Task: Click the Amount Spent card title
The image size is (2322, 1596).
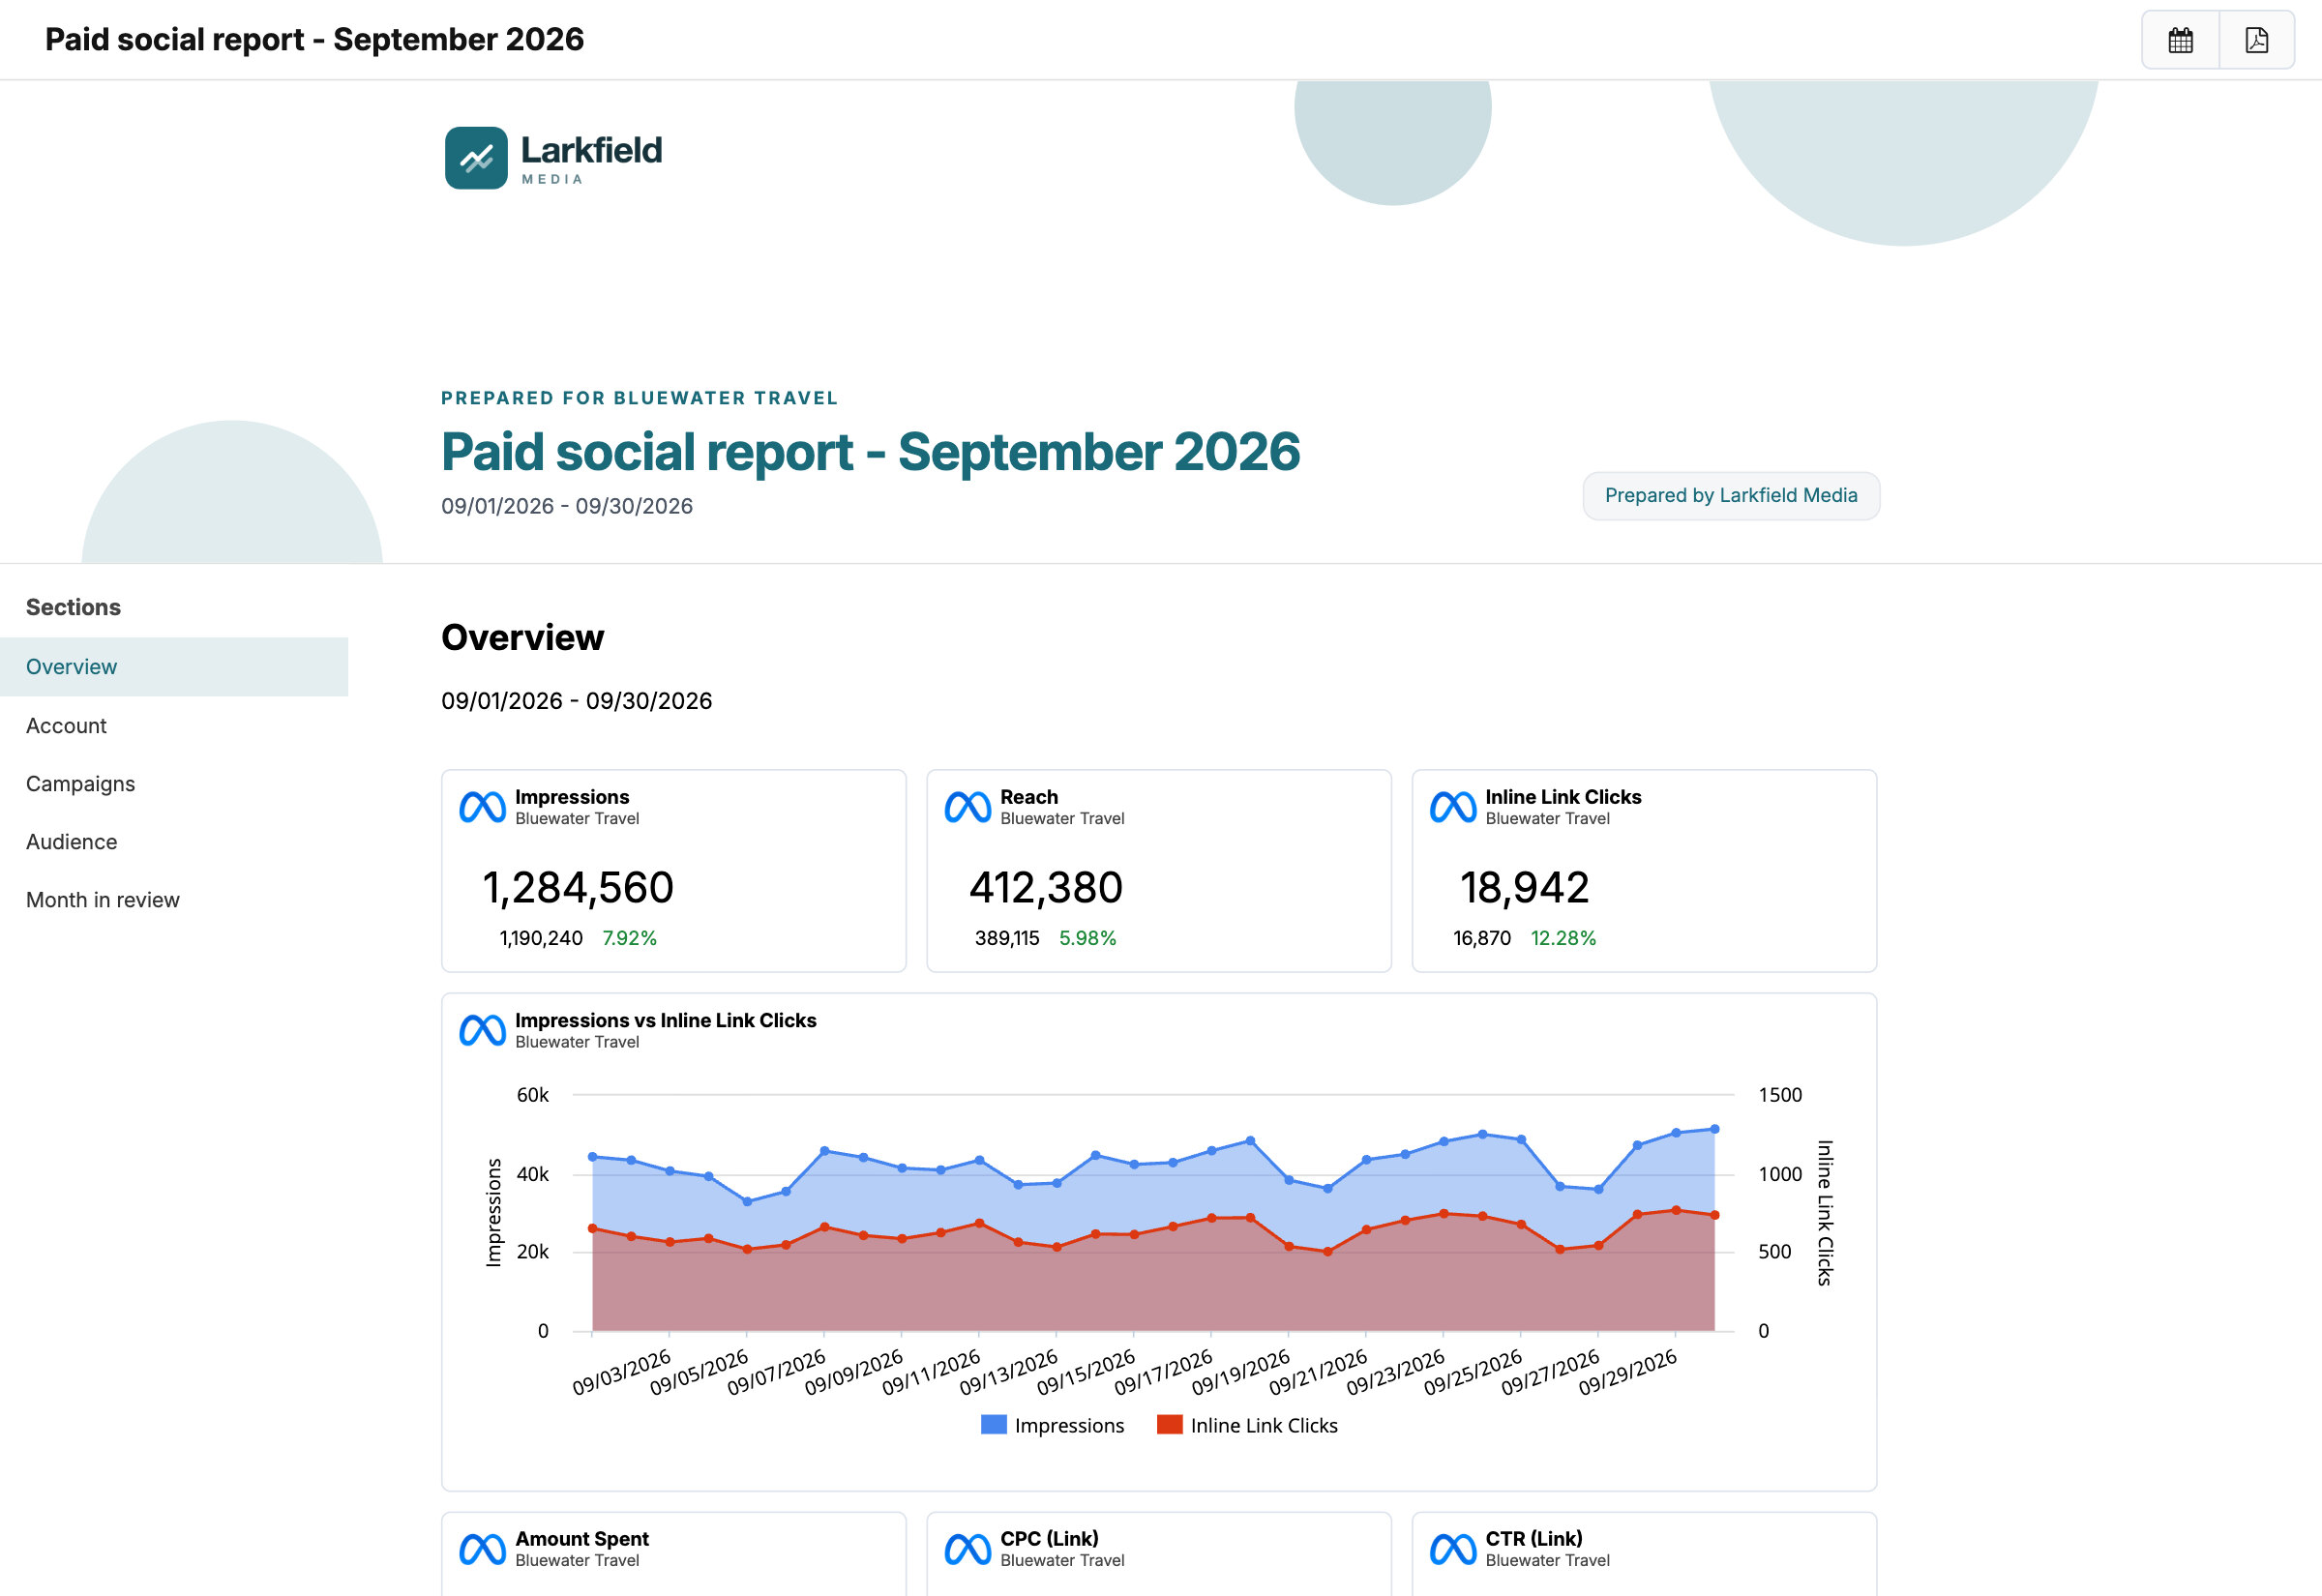Action: (582, 1539)
